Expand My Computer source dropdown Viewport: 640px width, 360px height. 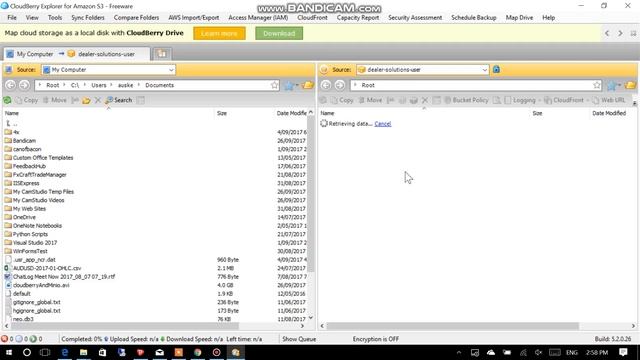pyautogui.click(x=171, y=70)
